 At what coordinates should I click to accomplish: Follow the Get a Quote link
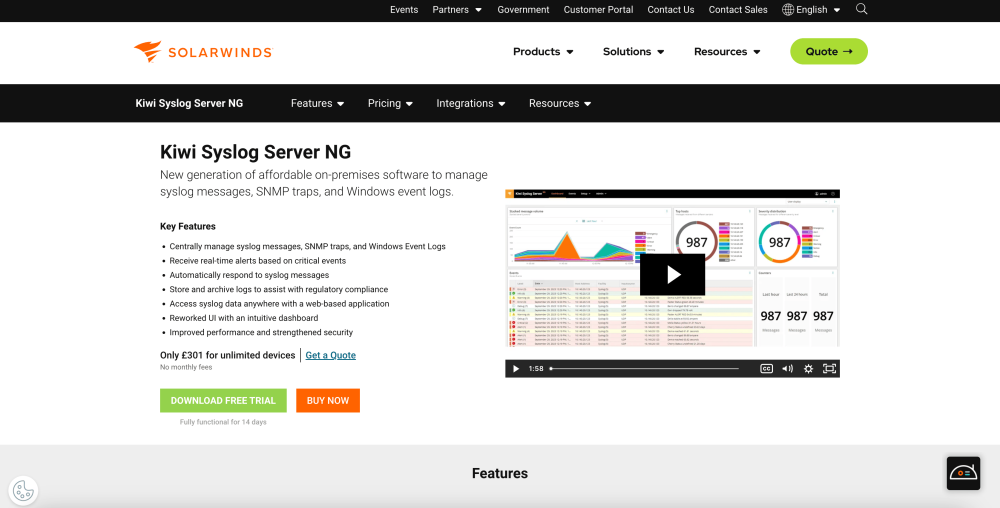click(x=330, y=355)
